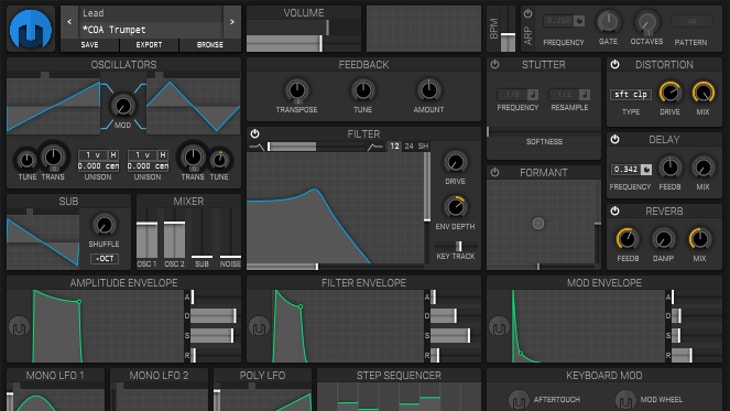Viewport: 730px width, 411px height.
Task: Click Mod Envelope modulation source icon
Action: [x=499, y=326]
